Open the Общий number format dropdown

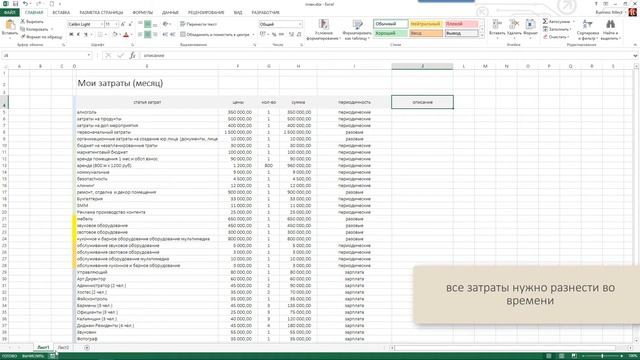[300, 24]
